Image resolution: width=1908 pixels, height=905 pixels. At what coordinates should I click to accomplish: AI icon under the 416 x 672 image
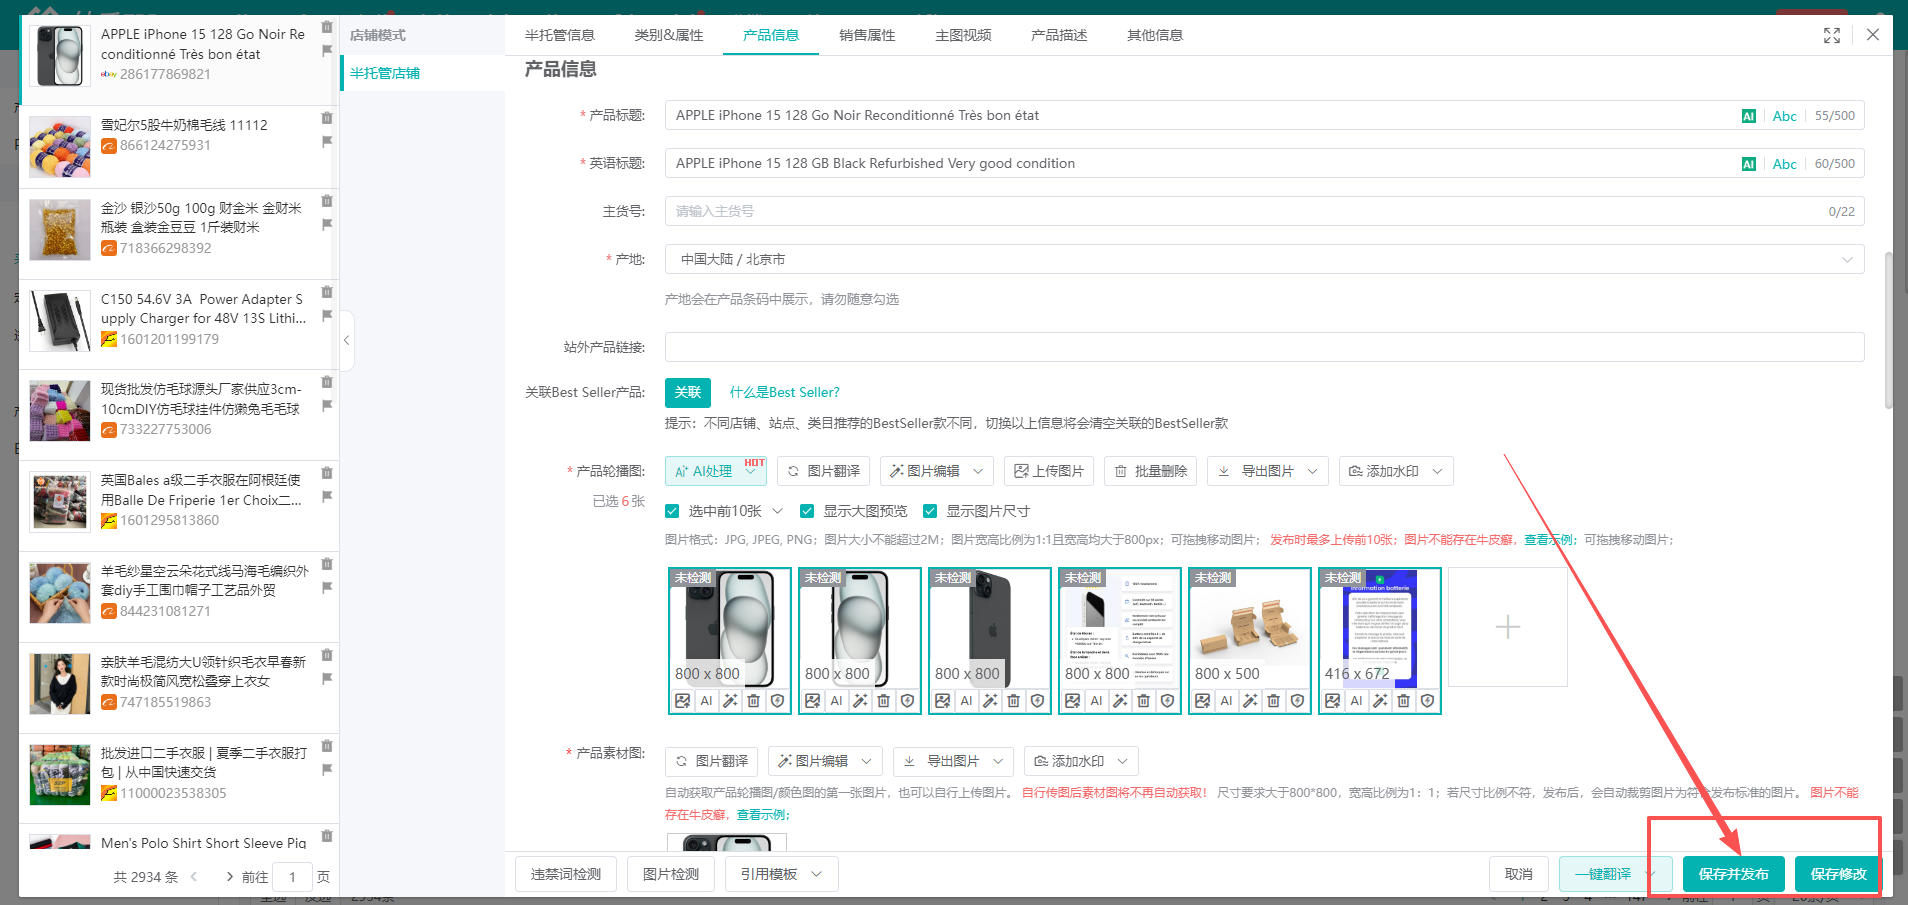[x=1357, y=701]
